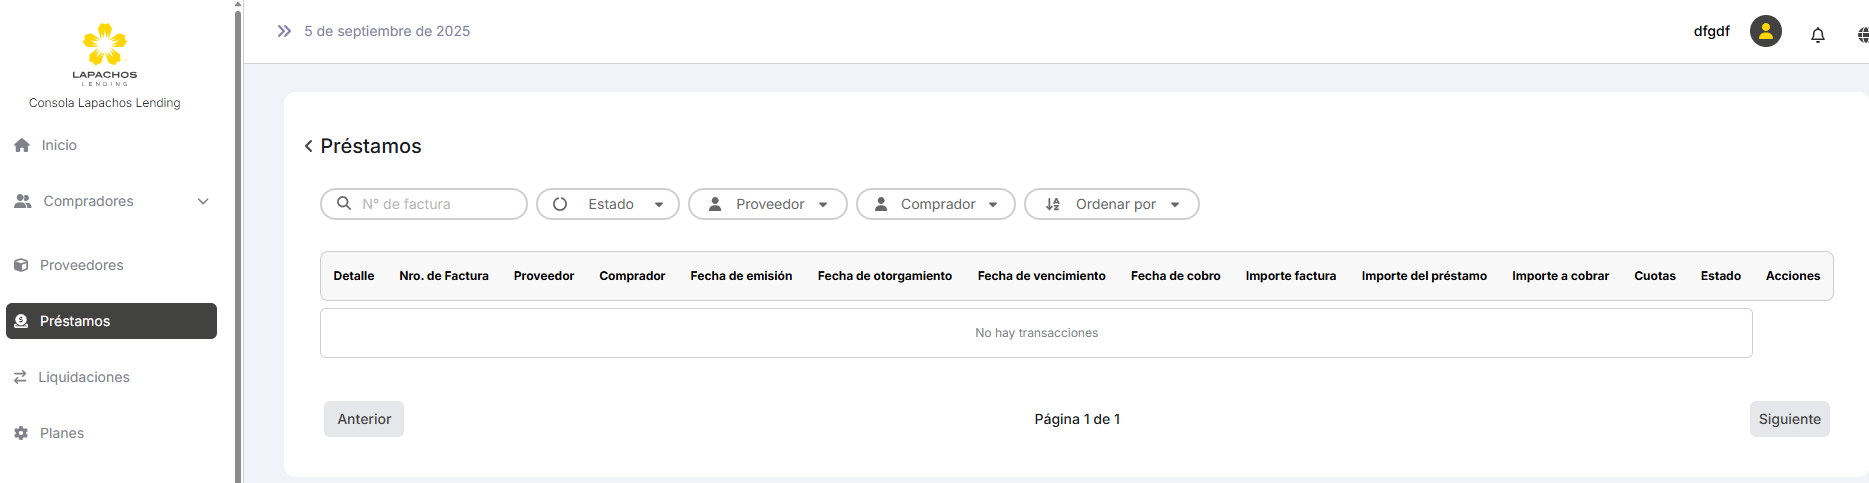The image size is (1869, 483).
Task: Open notifications bell icon
Action: coord(1817,35)
